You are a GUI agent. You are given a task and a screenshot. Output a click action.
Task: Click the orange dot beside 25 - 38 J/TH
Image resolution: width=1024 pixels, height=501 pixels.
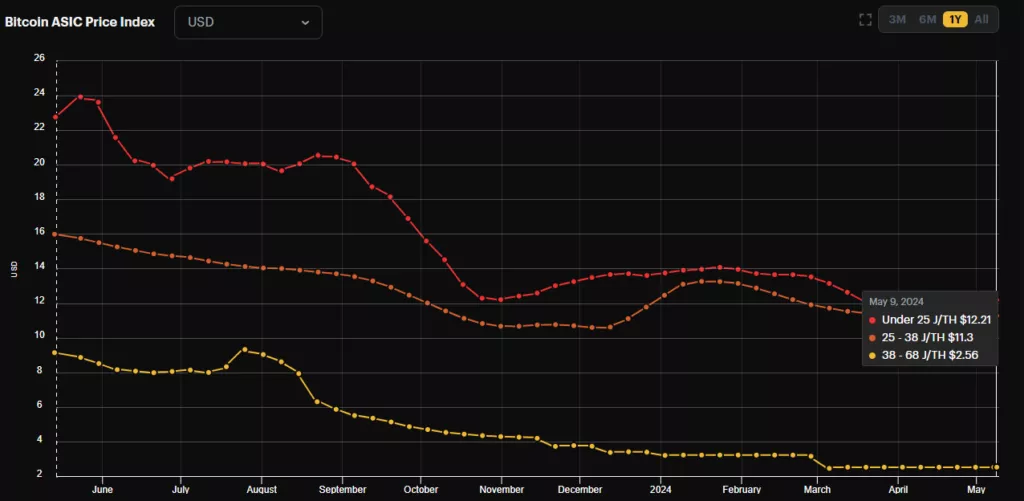point(872,338)
